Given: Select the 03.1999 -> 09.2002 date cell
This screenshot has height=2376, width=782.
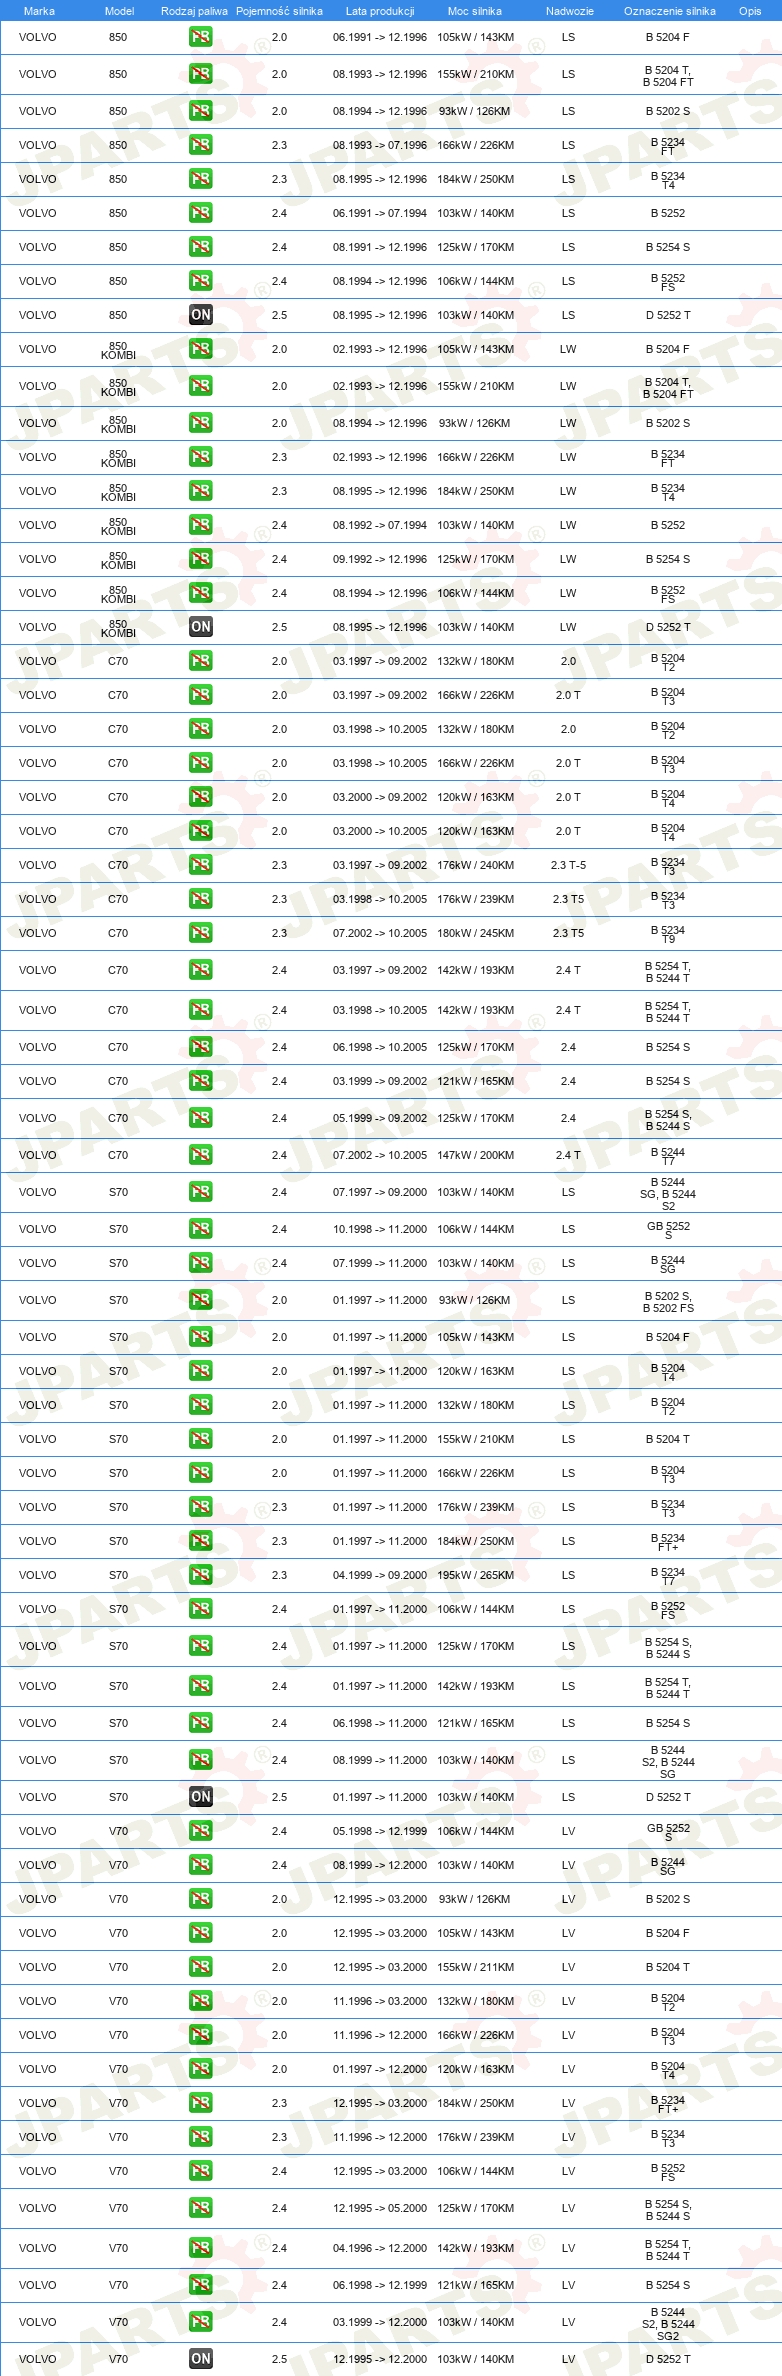Looking at the screenshot, I should point(380,1081).
